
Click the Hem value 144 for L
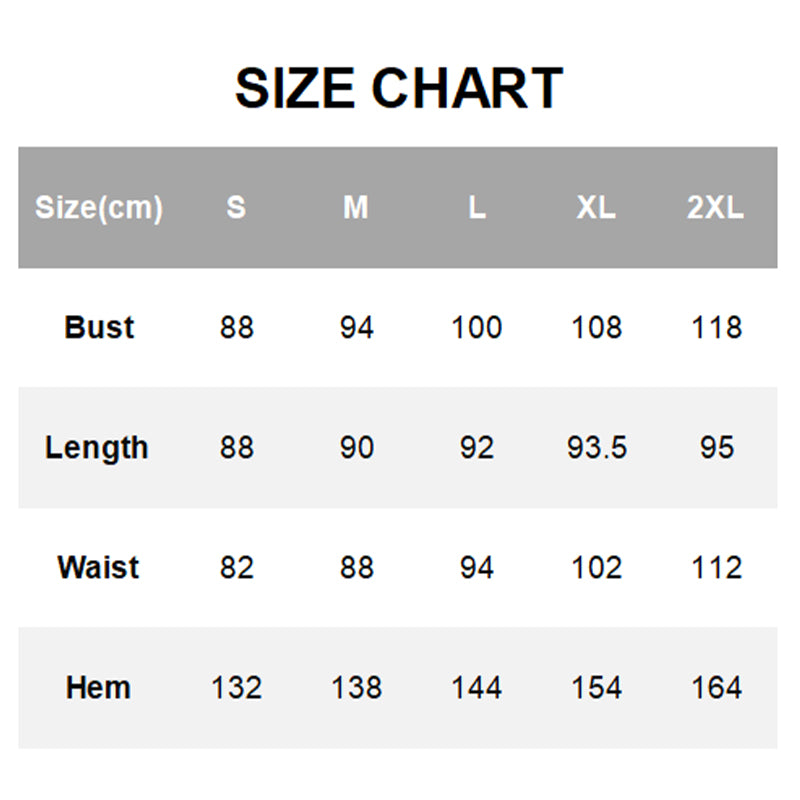pyautogui.click(x=477, y=688)
